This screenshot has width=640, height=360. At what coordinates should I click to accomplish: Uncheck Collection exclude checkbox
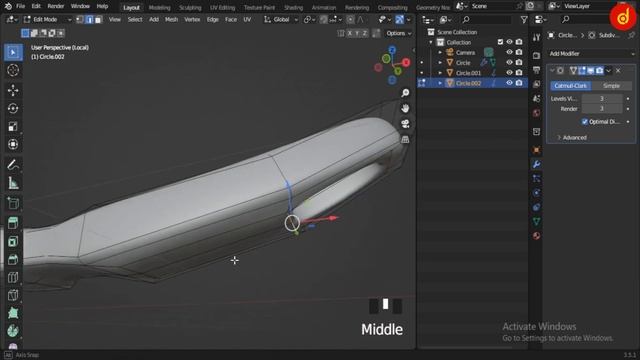point(500,42)
